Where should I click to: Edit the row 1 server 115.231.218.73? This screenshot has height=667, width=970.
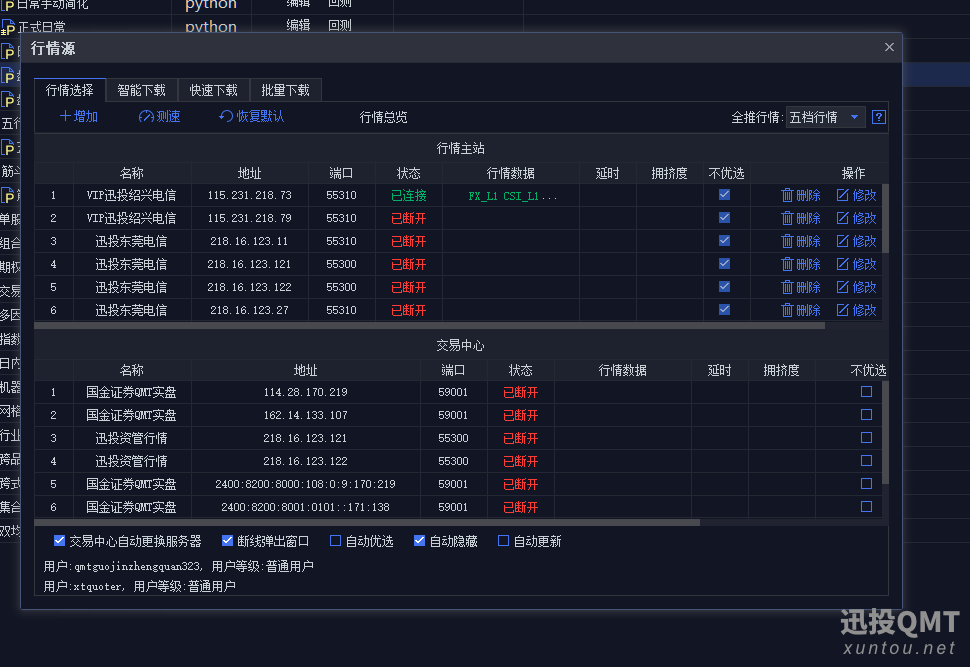[856, 196]
